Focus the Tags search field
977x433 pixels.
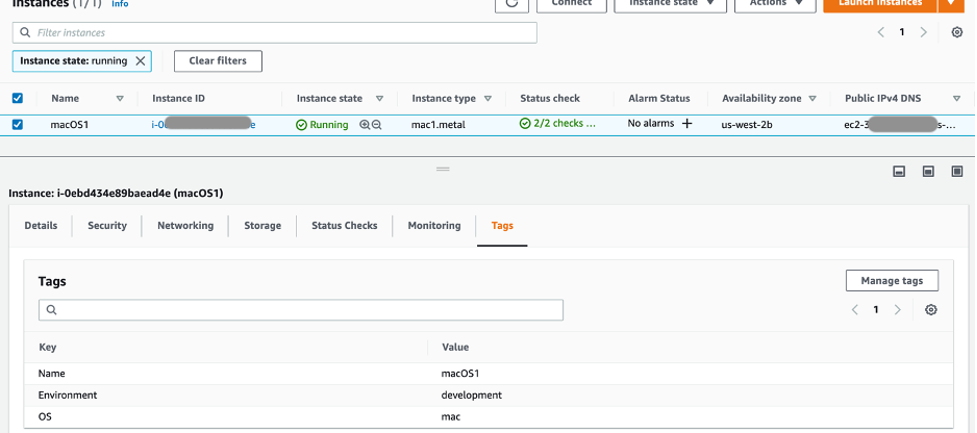pyautogui.click(x=301, y=310)
